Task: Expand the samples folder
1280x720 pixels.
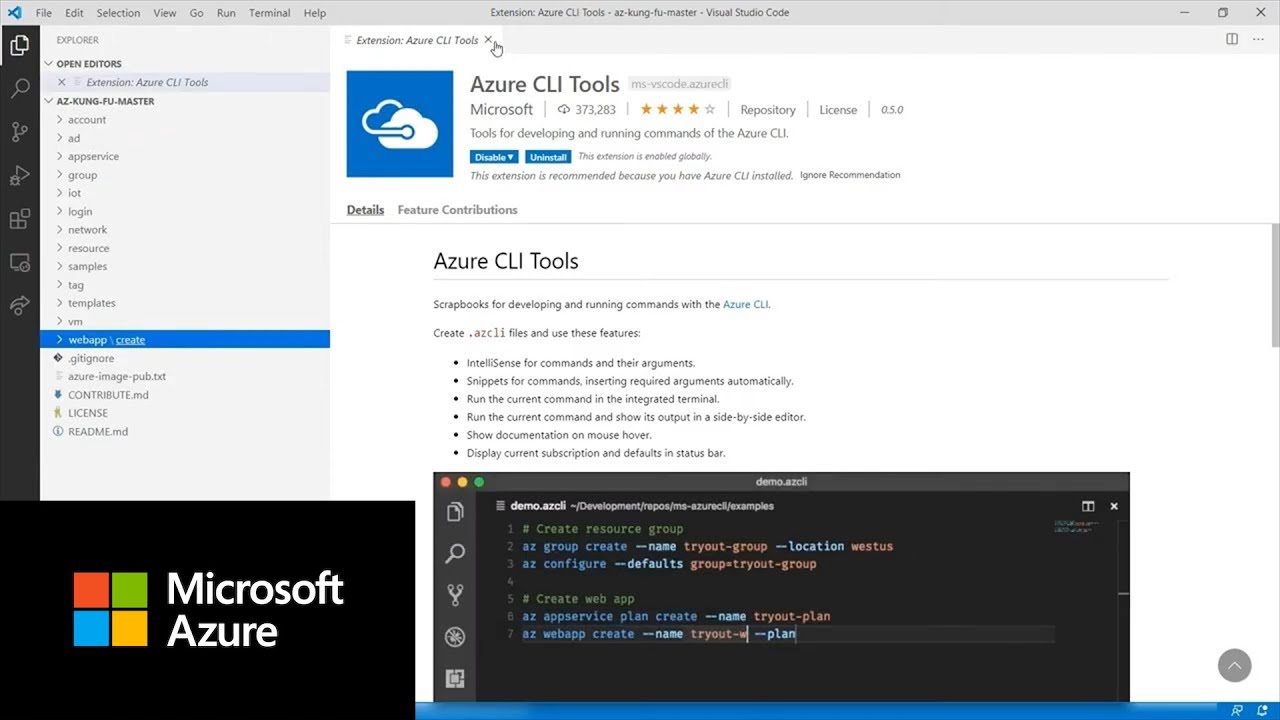Action: (x=185, y=266)
